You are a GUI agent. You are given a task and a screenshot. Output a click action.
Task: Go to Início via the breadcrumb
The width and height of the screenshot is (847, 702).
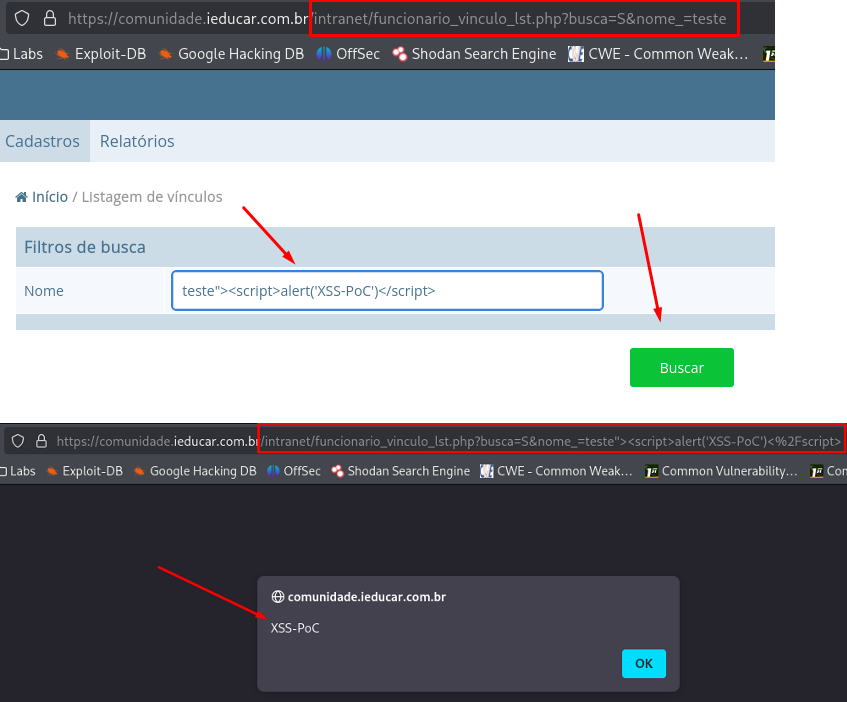50,197
